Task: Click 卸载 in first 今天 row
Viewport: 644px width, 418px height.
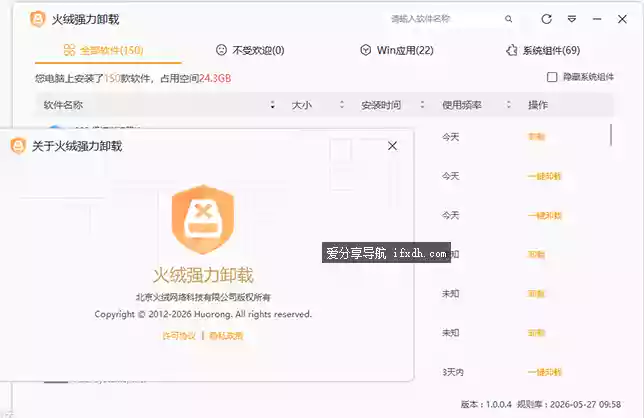Action: tap(536, 137)
